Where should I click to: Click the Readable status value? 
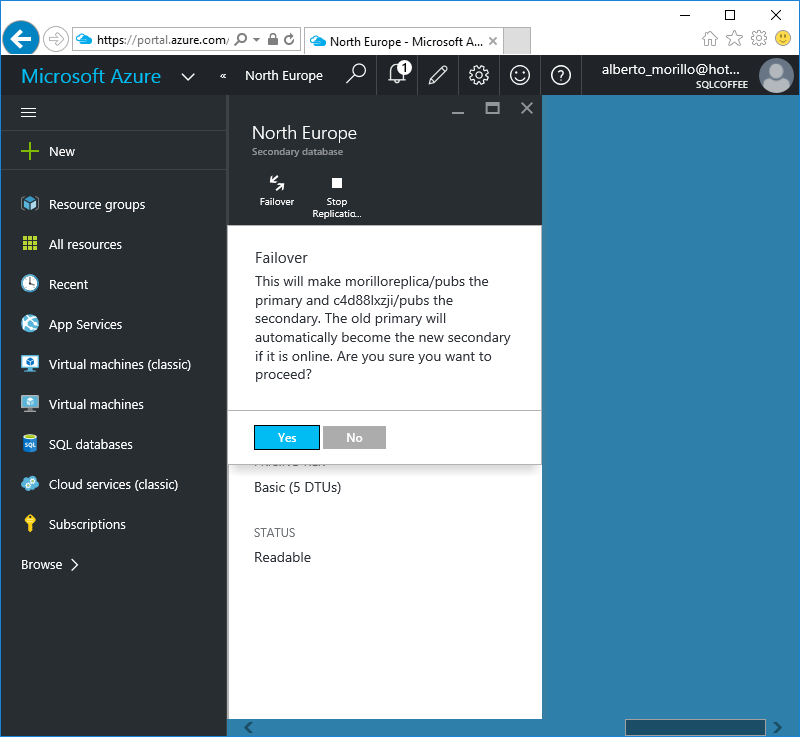coord(282,557)
